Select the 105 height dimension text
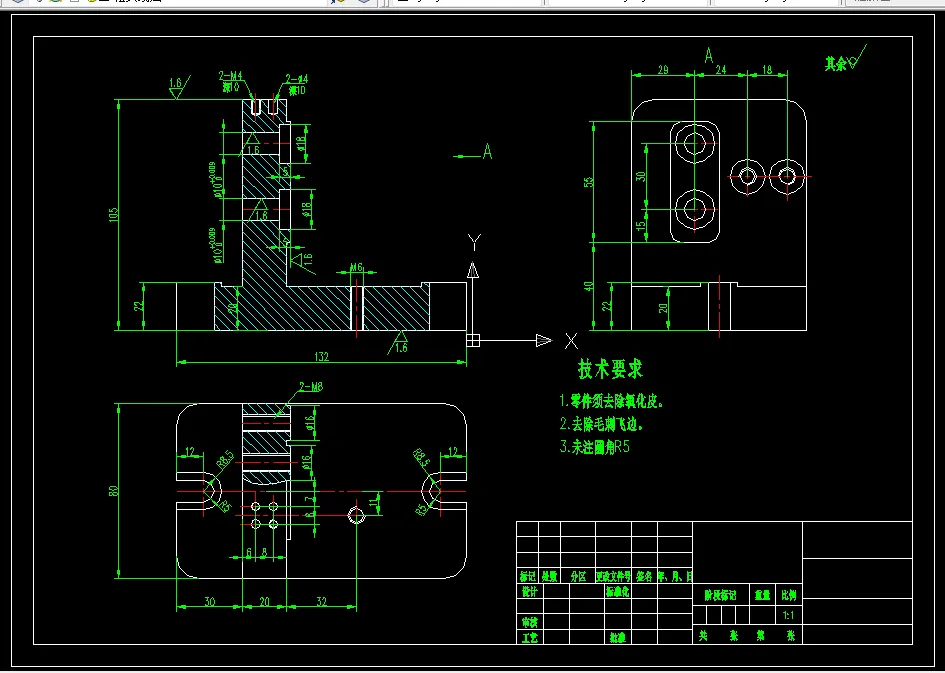Screen dimensions: 945x673 113,215
